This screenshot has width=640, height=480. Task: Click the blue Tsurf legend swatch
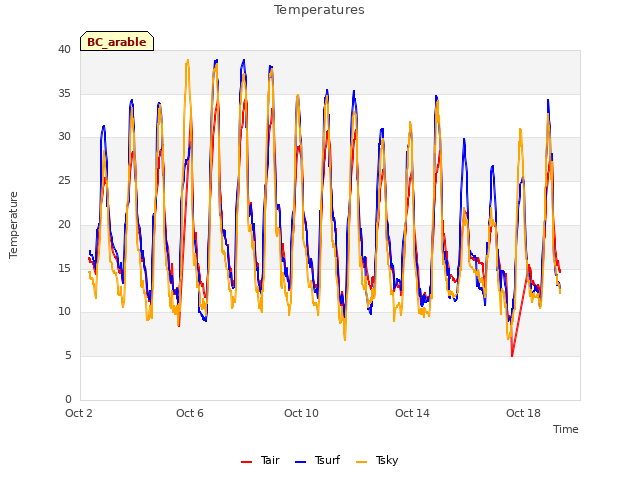pos(300,462)
